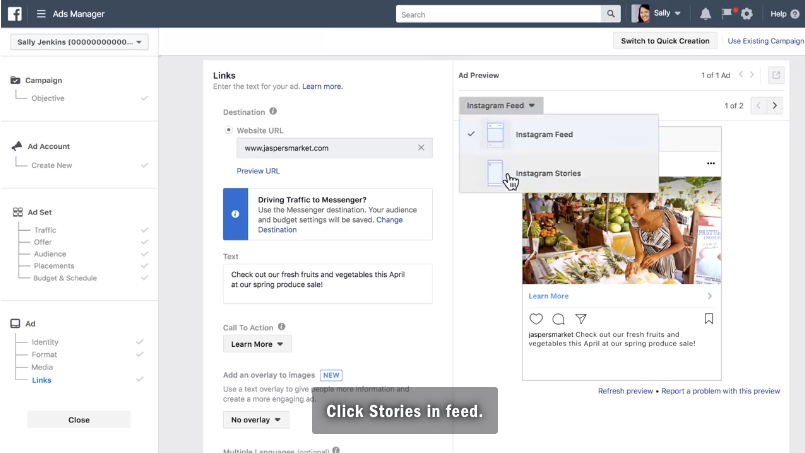Viewport: 805px width, 453px height.
Task: Click Switch to Quick Creation
Action: tap(665, 41)
